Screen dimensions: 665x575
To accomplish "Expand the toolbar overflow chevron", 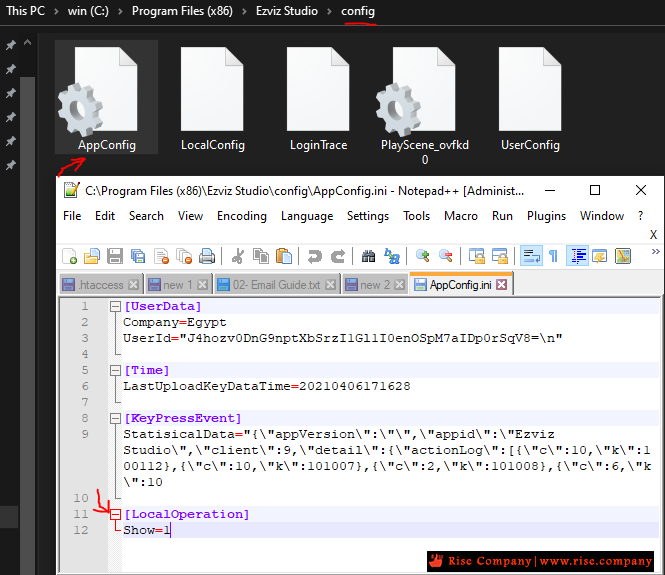I will (x=656, y=251).
